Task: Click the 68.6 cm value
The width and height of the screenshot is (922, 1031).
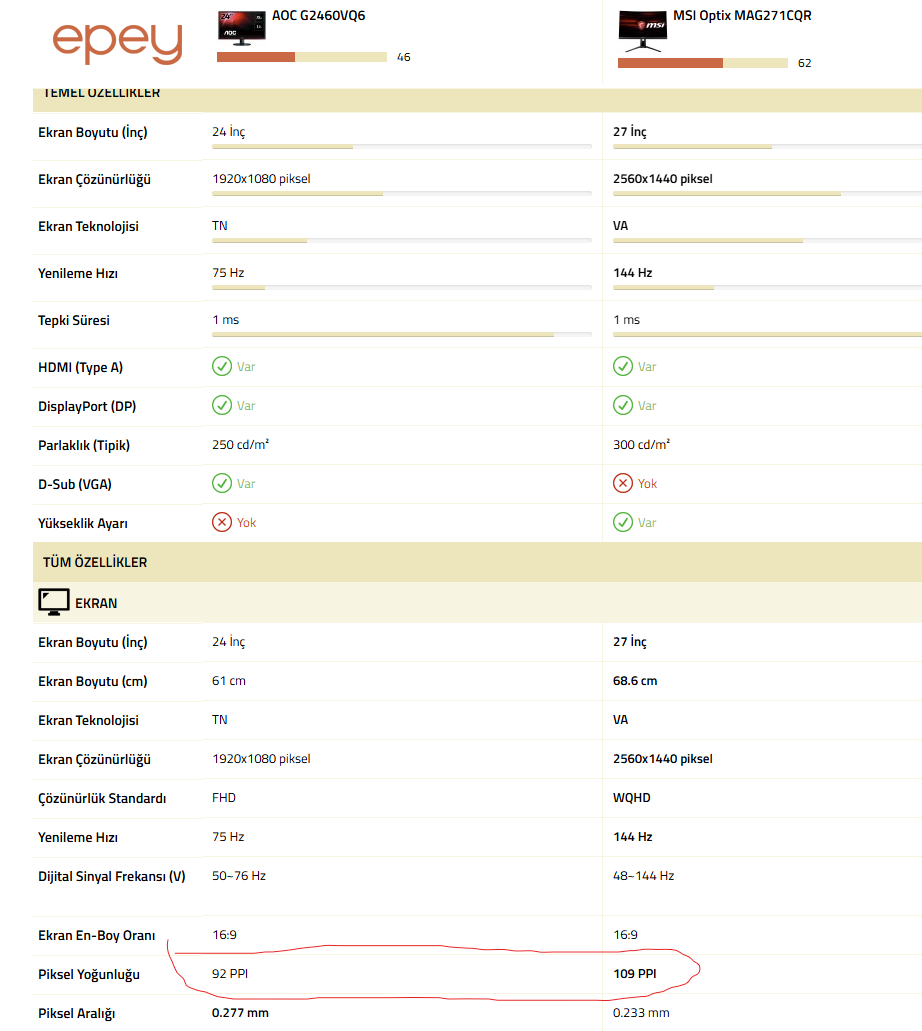Action: (635, 681)
